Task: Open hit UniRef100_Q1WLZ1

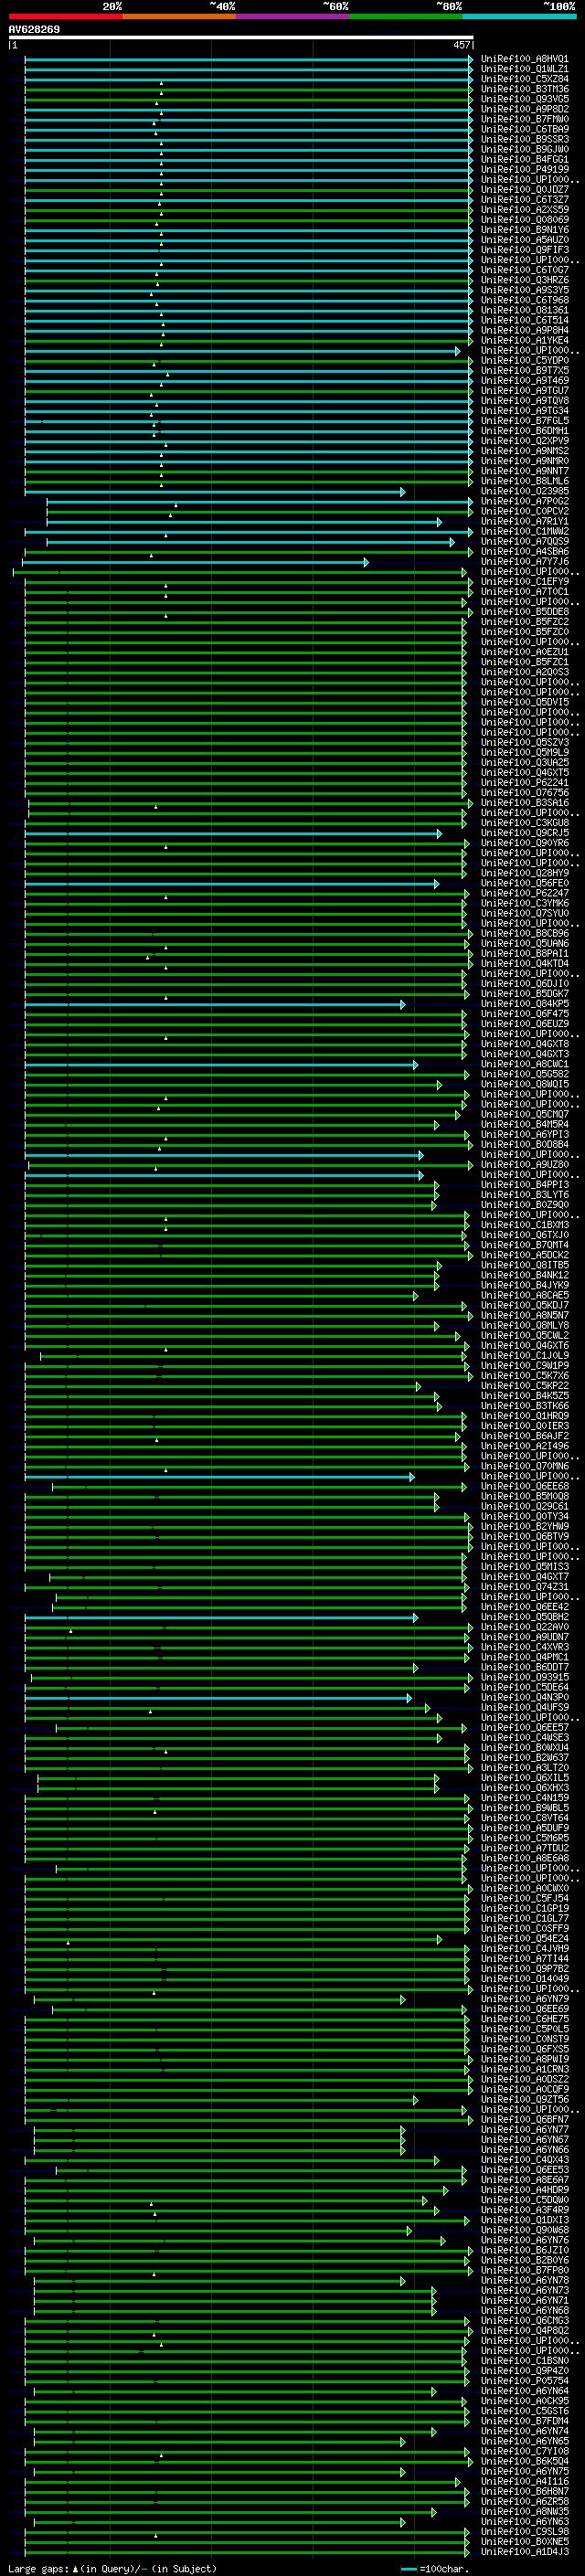Action: pos(524,70)
